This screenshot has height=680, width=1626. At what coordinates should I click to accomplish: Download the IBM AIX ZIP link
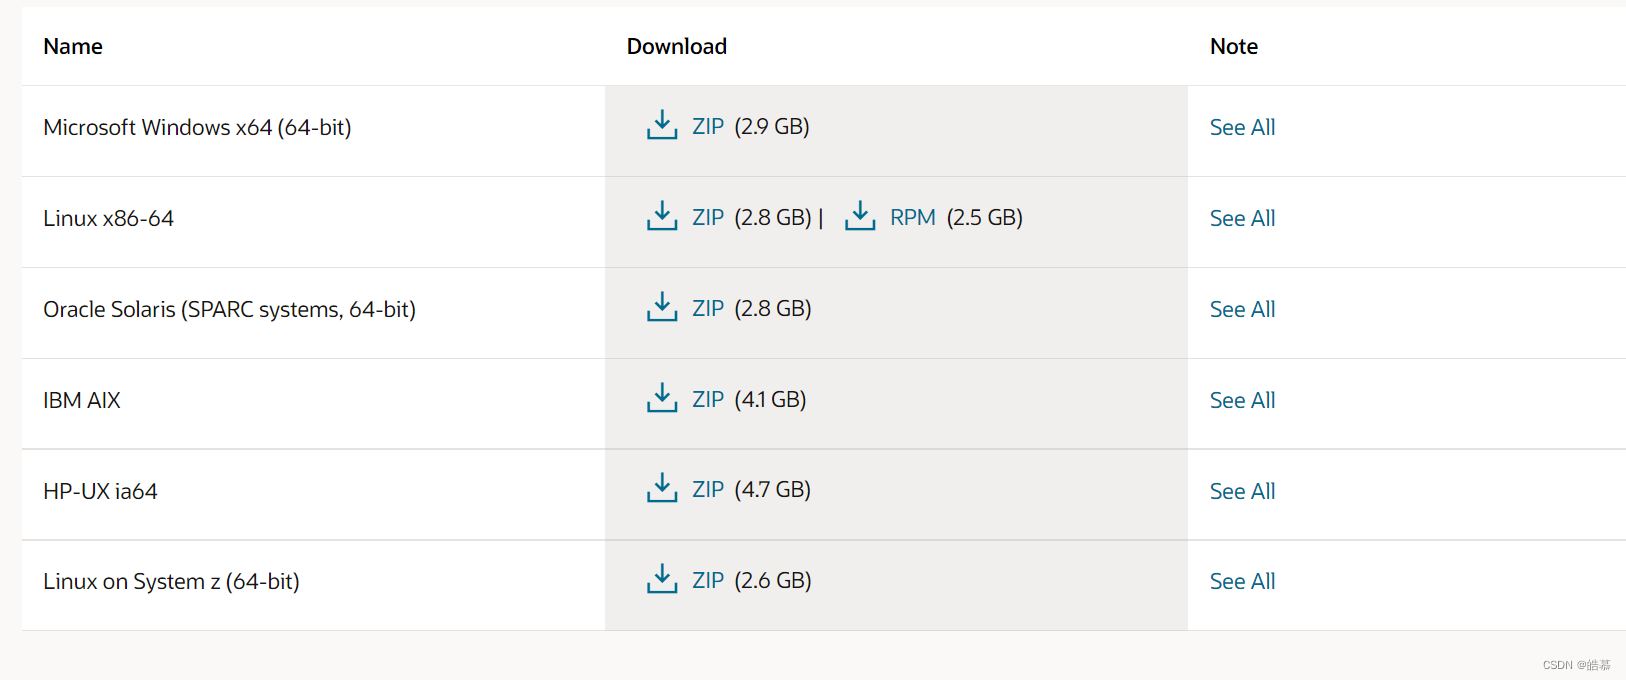pos(708,400)
